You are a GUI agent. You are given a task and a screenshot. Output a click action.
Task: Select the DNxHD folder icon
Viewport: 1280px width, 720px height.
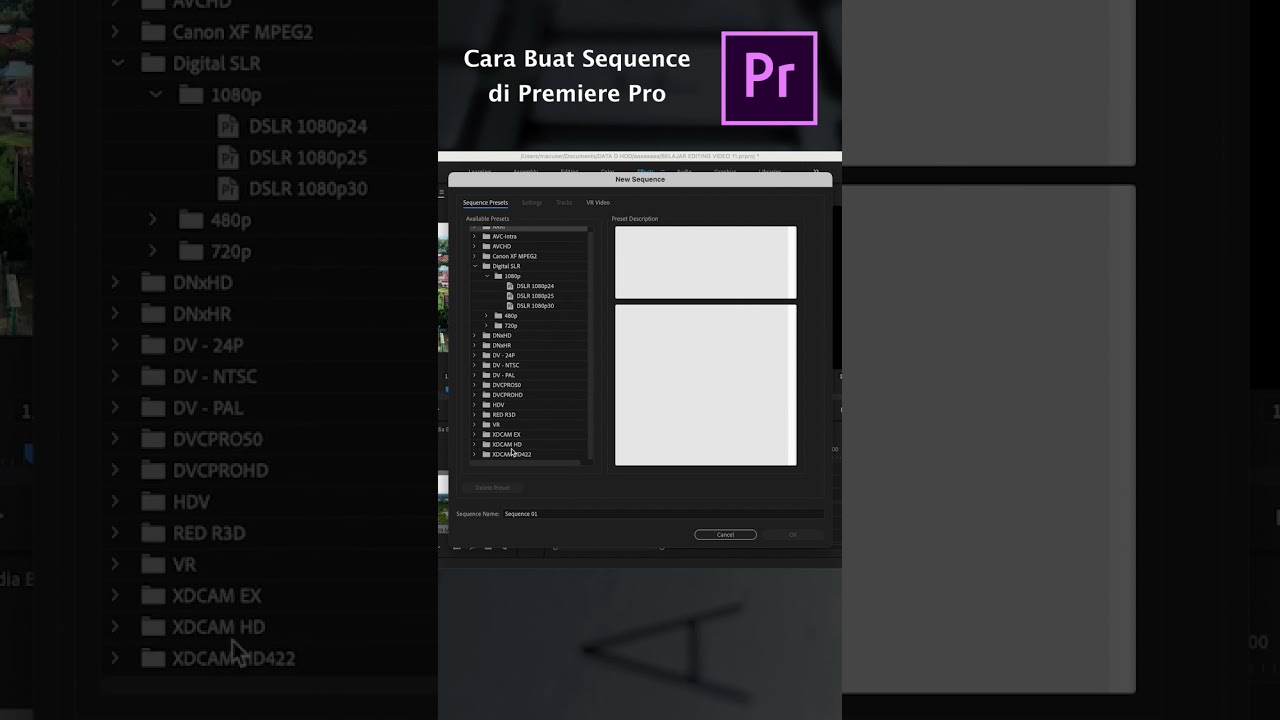tap(486, 335)
